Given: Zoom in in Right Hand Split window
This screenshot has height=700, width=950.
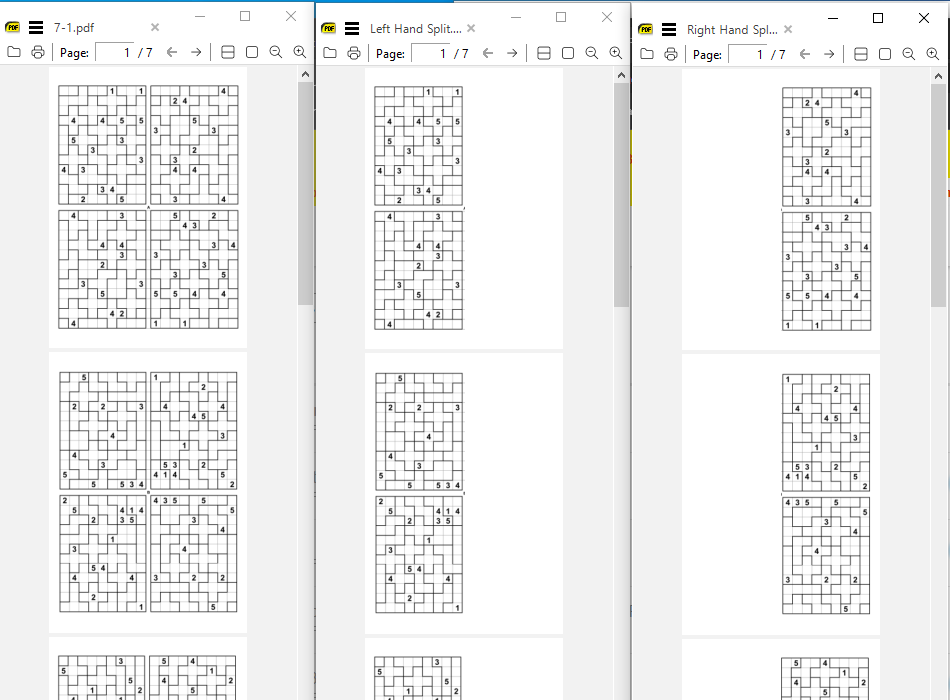Looking at the screenshot, I should point(932,55).
